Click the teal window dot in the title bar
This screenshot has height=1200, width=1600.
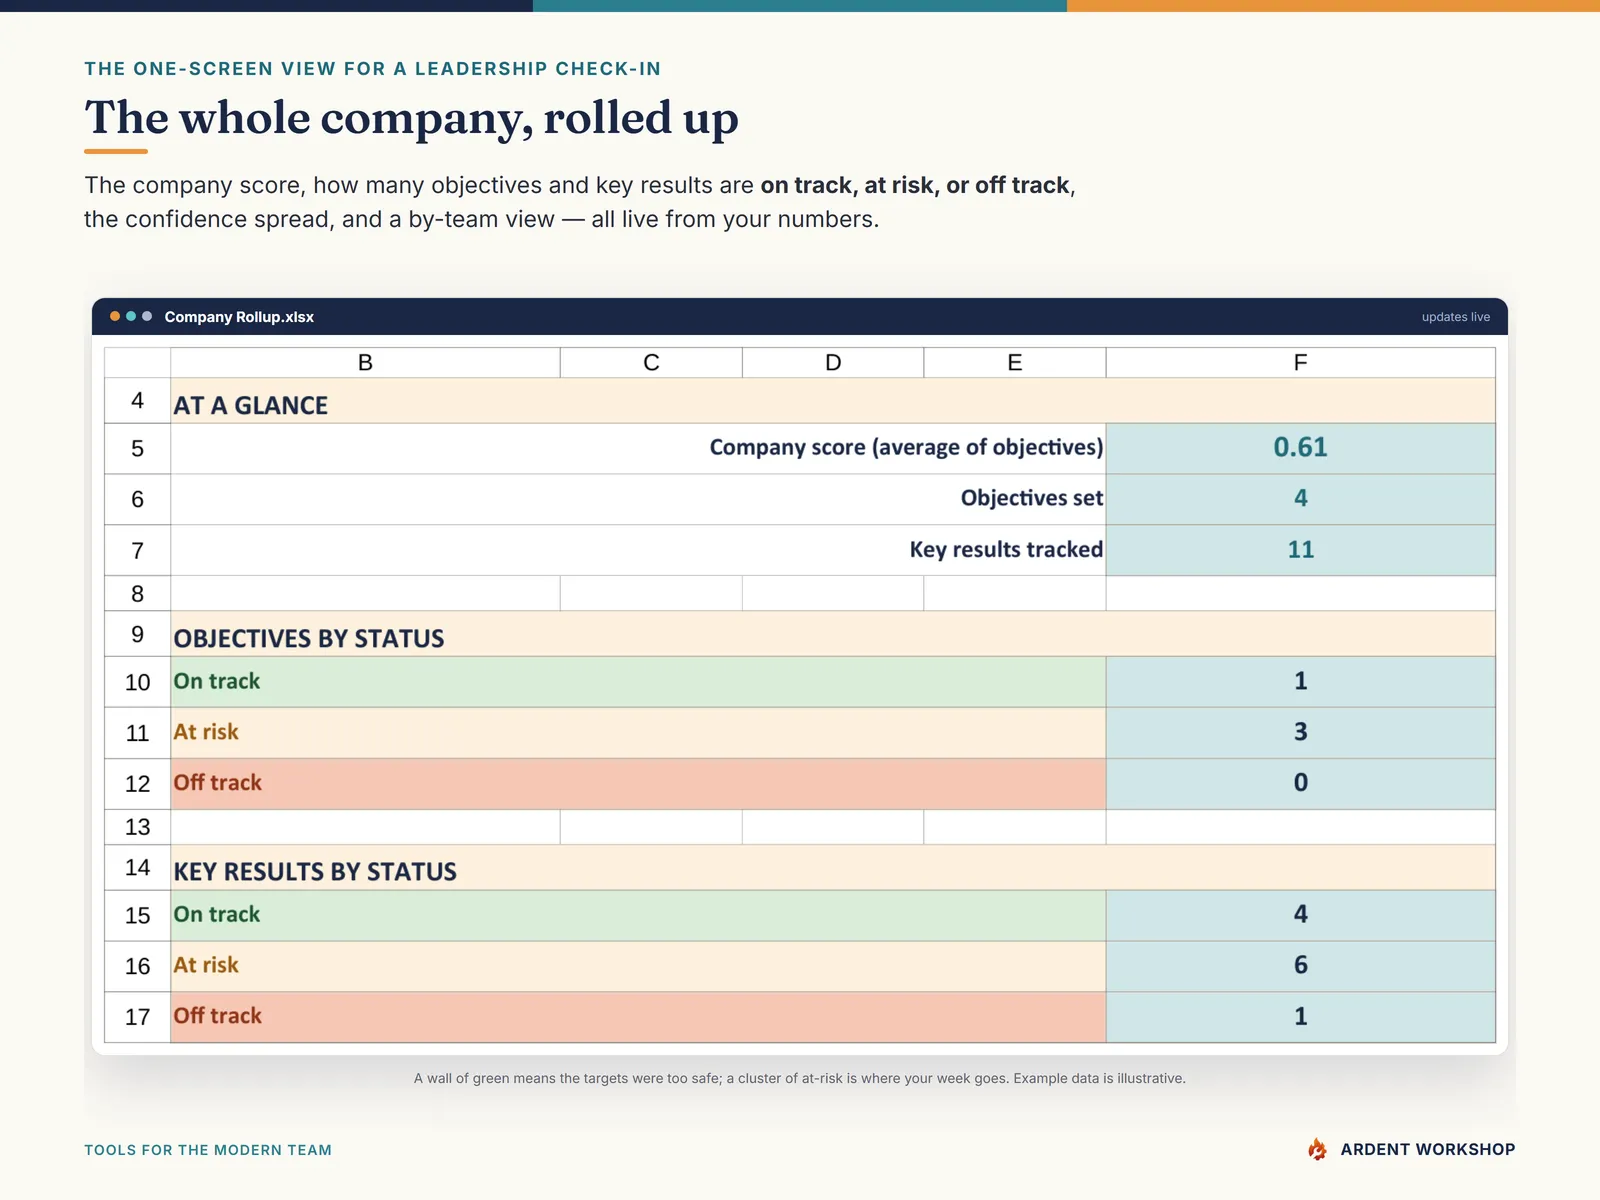pos(131,316)
